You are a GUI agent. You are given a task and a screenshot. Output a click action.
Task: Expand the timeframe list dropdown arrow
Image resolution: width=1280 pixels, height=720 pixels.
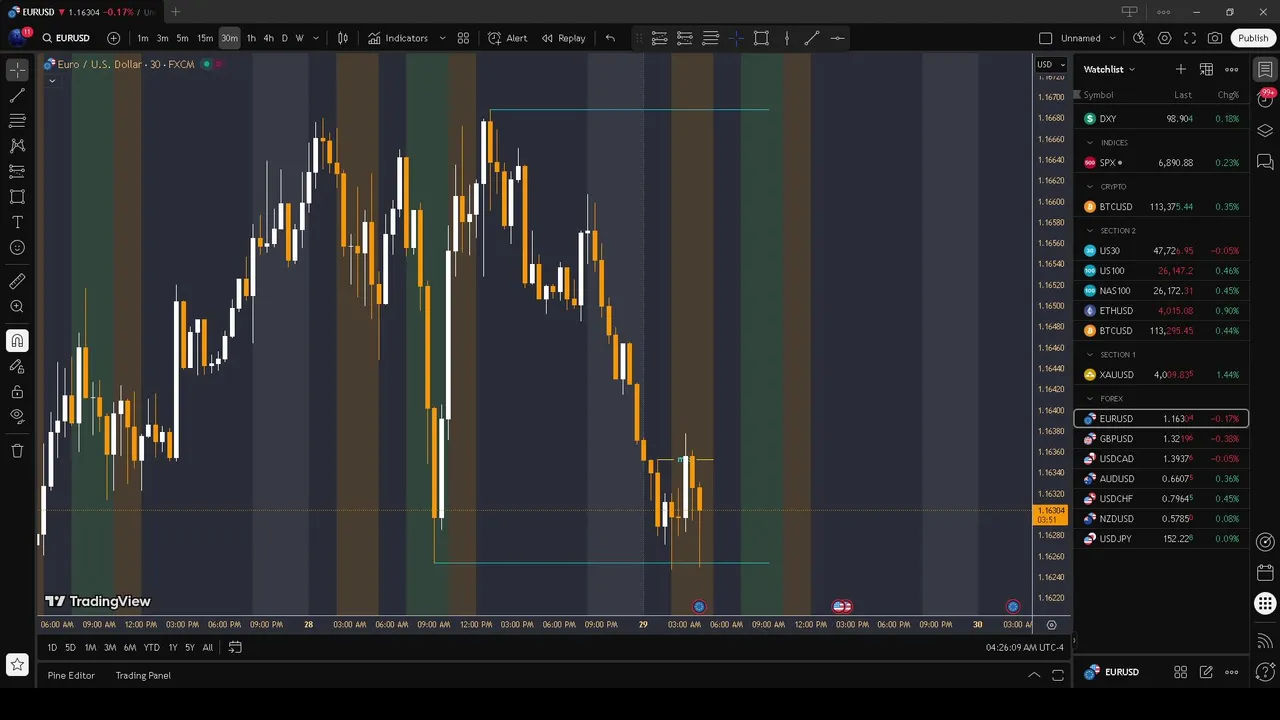coord(316,38)
